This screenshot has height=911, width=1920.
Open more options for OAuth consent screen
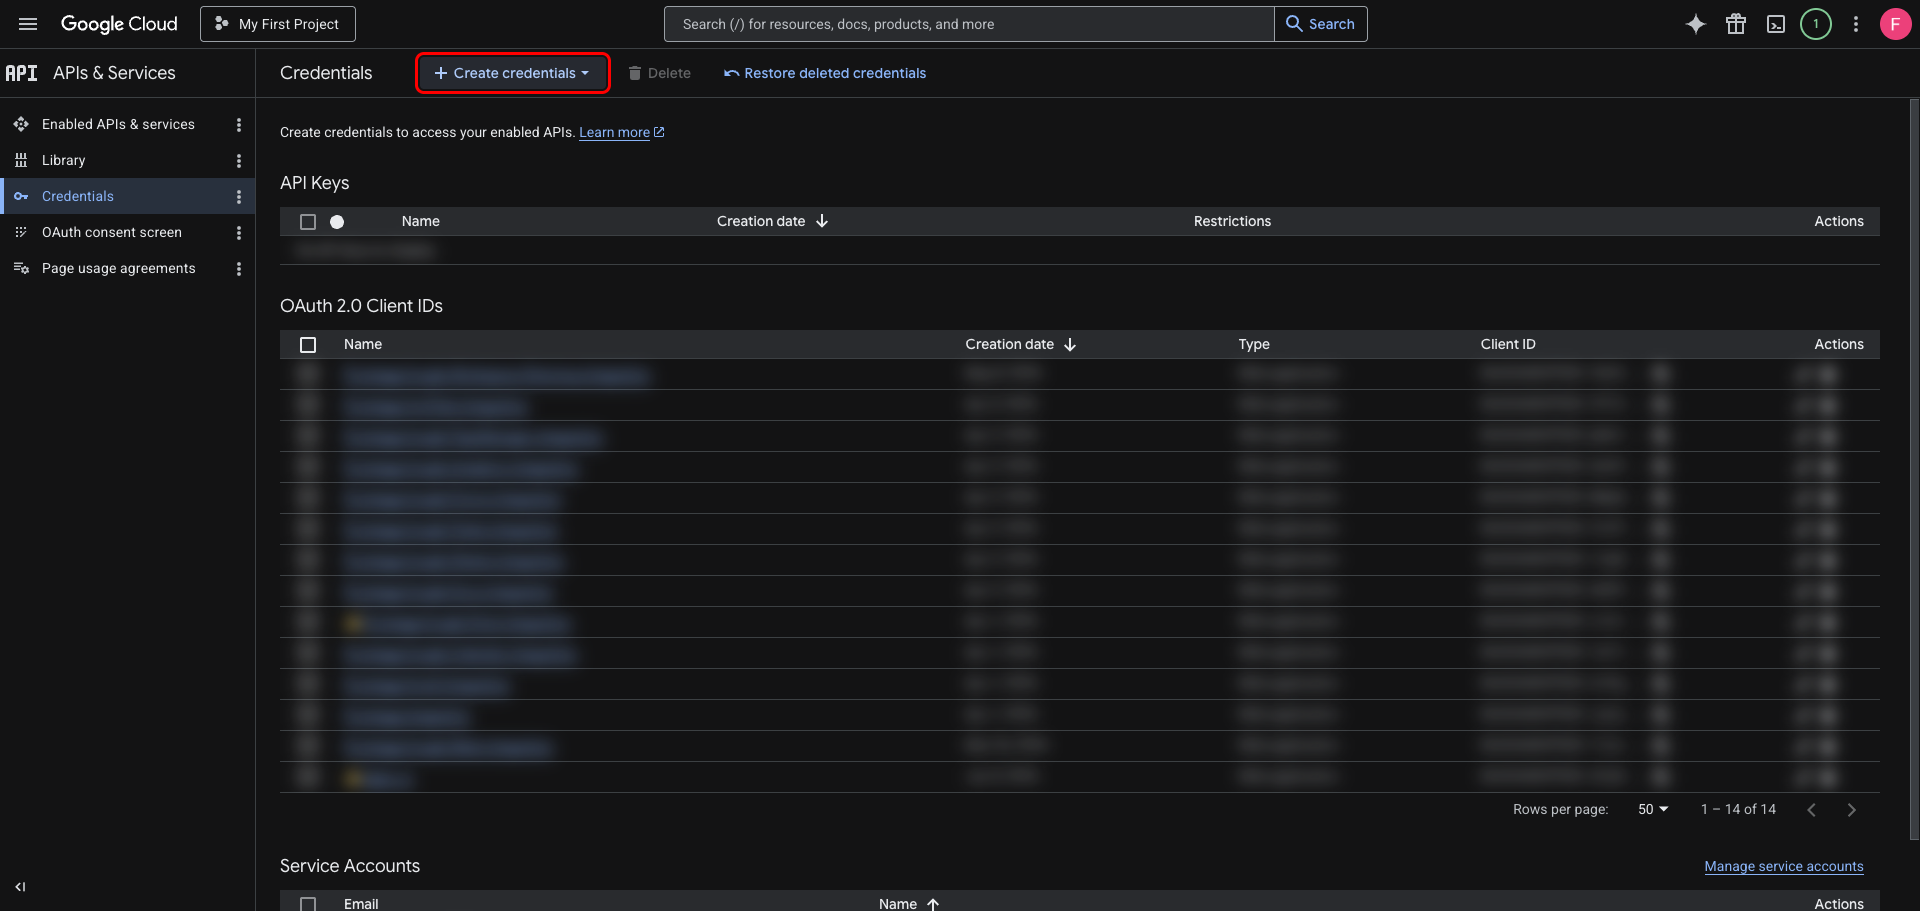tap(238, 233)
